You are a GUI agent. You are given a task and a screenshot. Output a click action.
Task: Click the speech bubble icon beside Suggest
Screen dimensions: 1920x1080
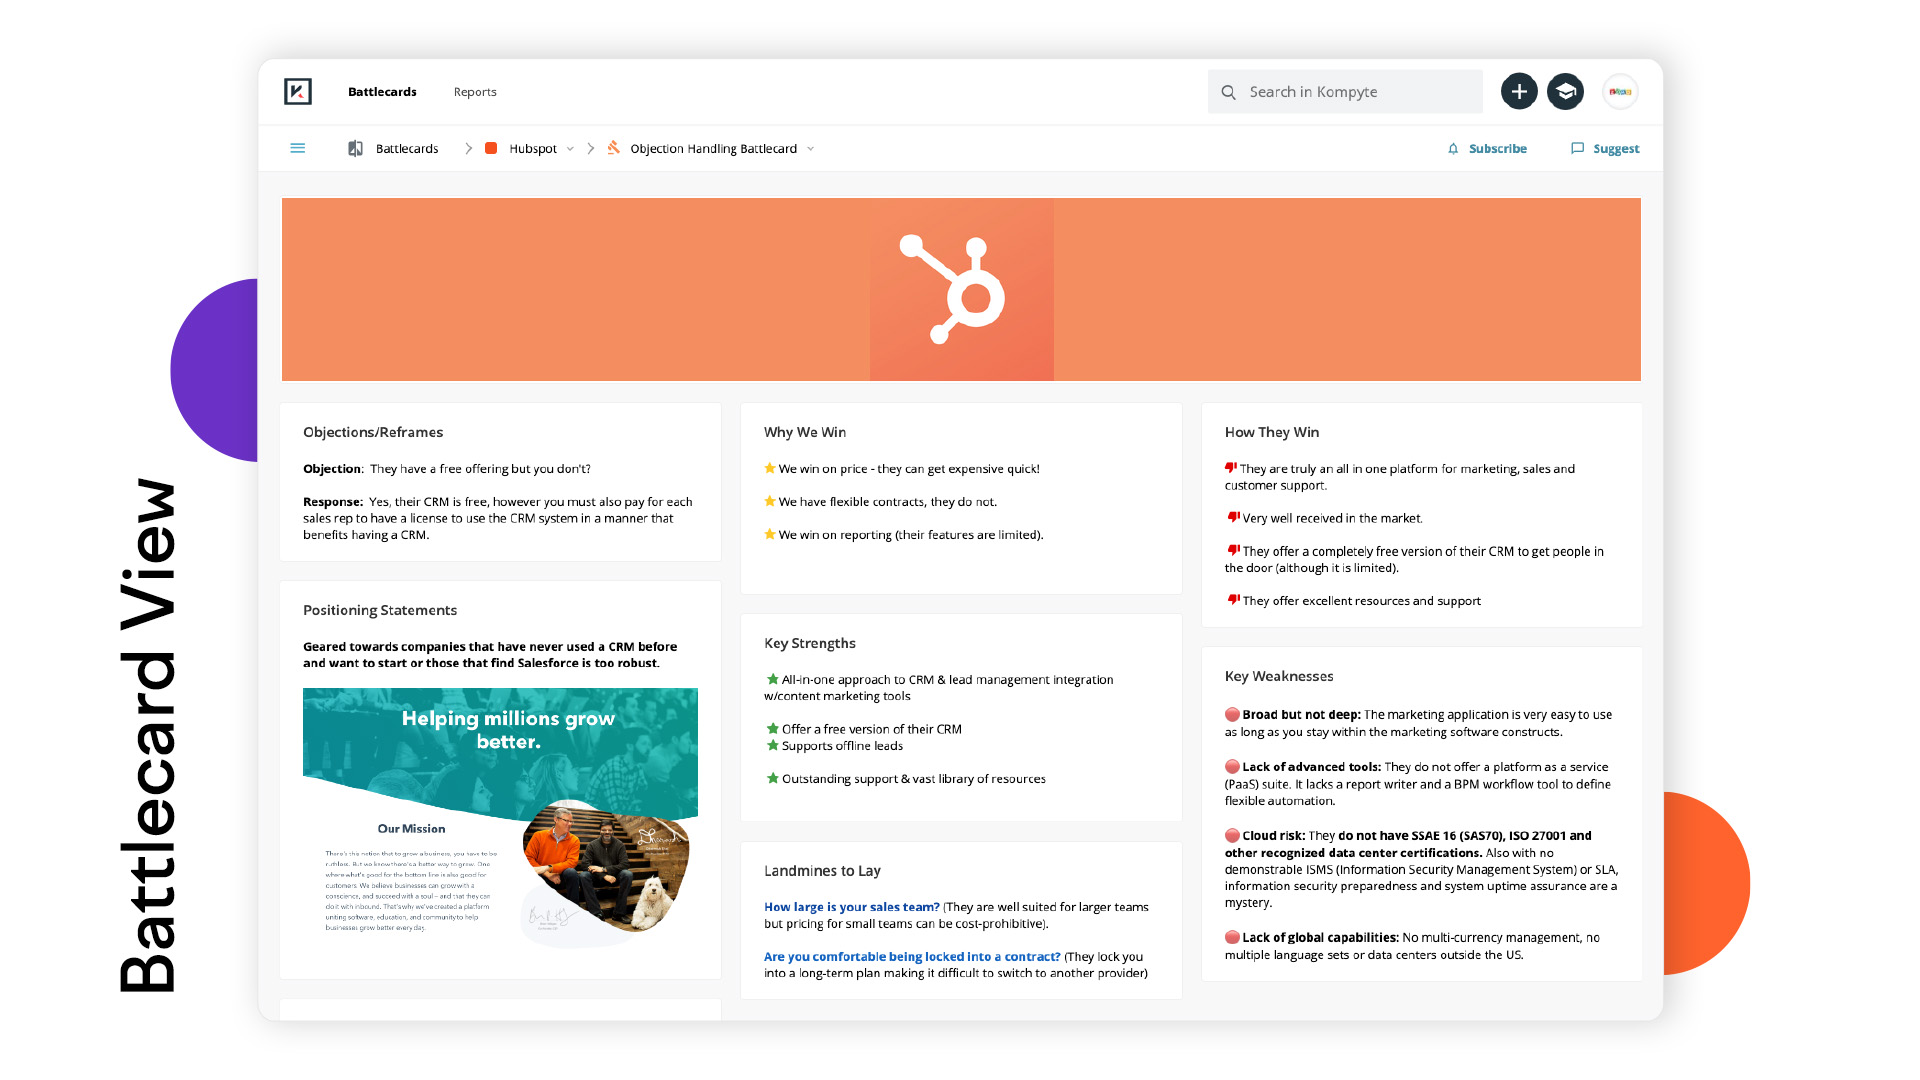tap(1577, 148)
